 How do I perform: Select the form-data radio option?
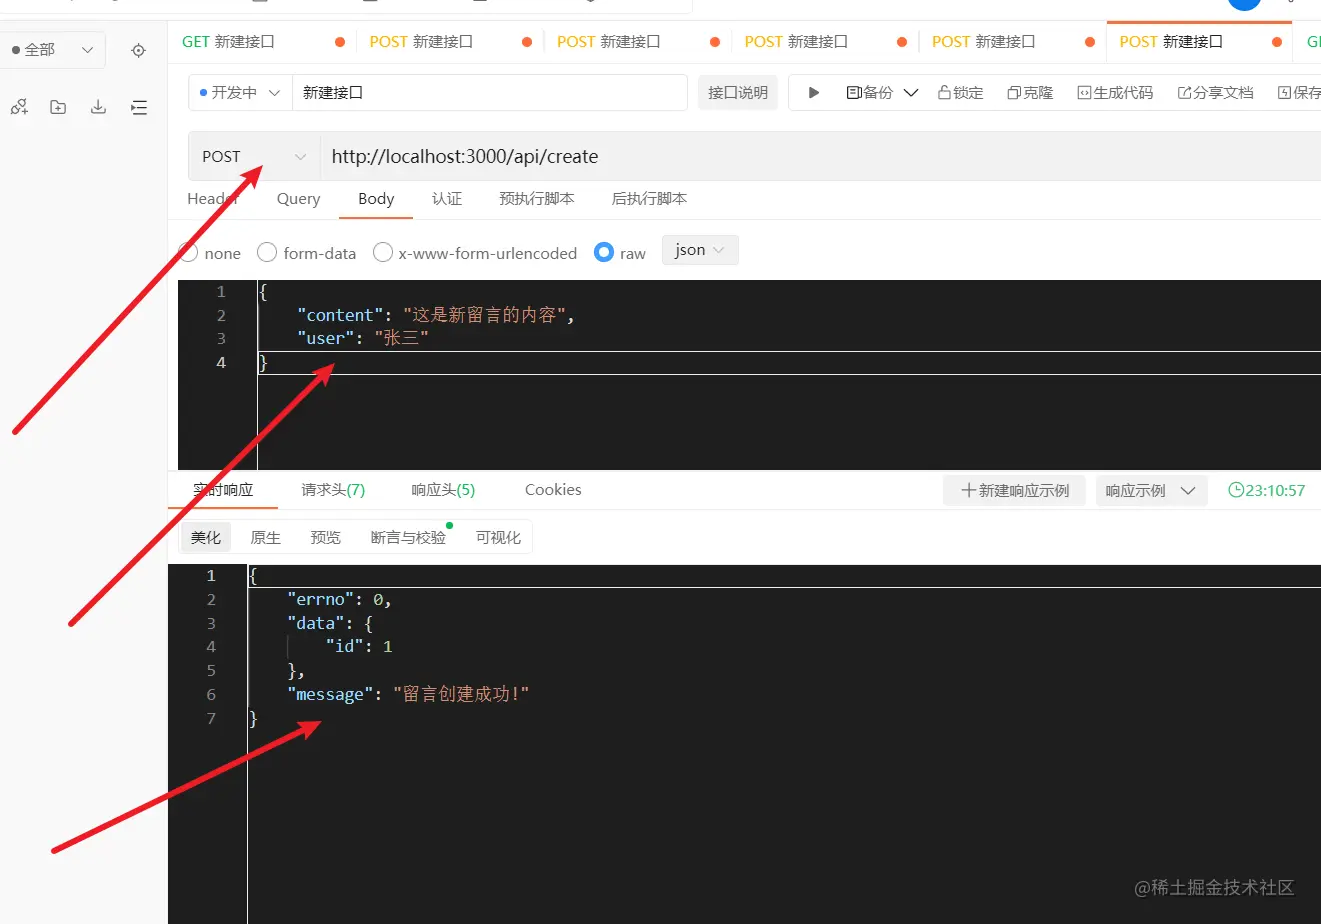(x=267, y=252)
